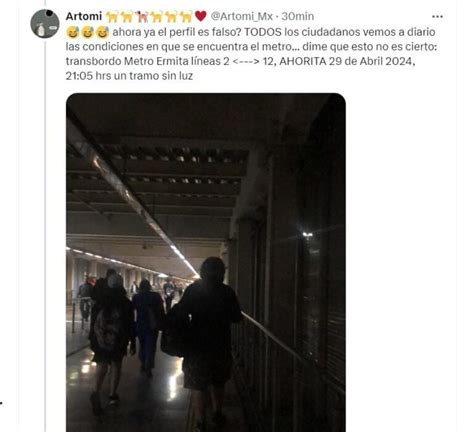Click the vertical thread line below the avatar
Image resolution: width=474 pixels, height=432 pixels.
pos(45,235)
